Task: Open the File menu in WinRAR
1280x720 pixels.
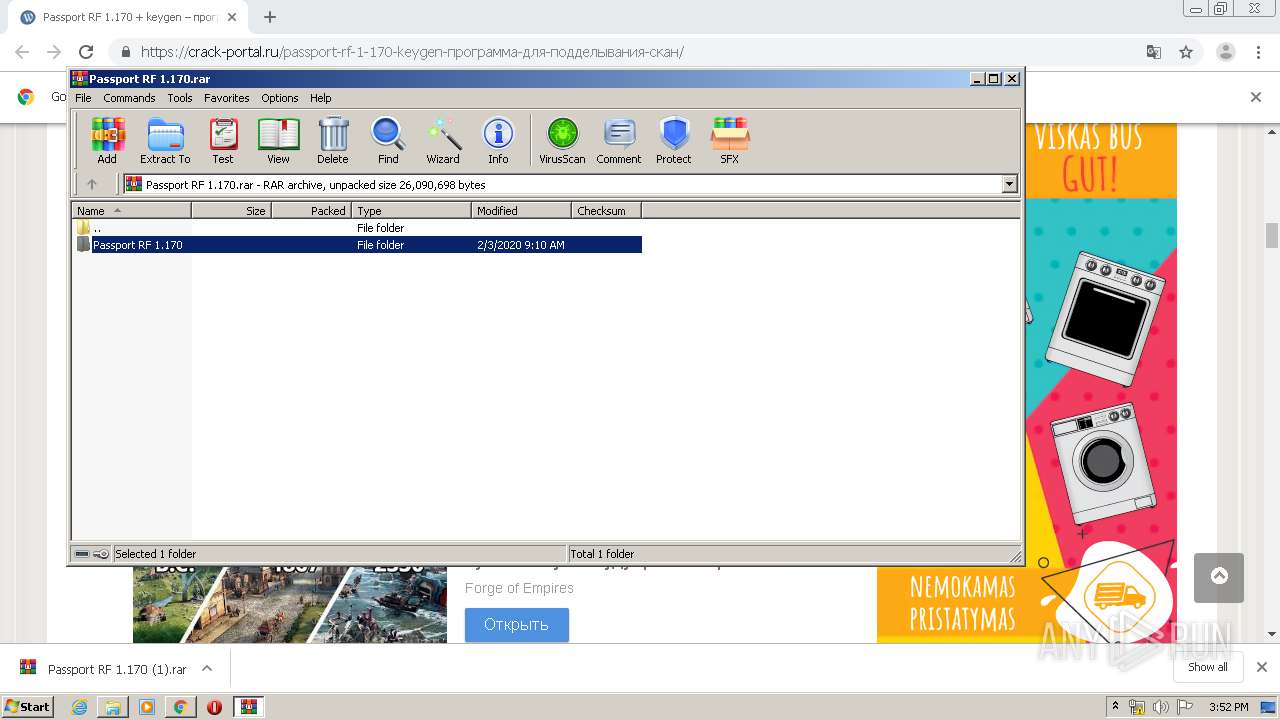Action: (x=83, y=98)
